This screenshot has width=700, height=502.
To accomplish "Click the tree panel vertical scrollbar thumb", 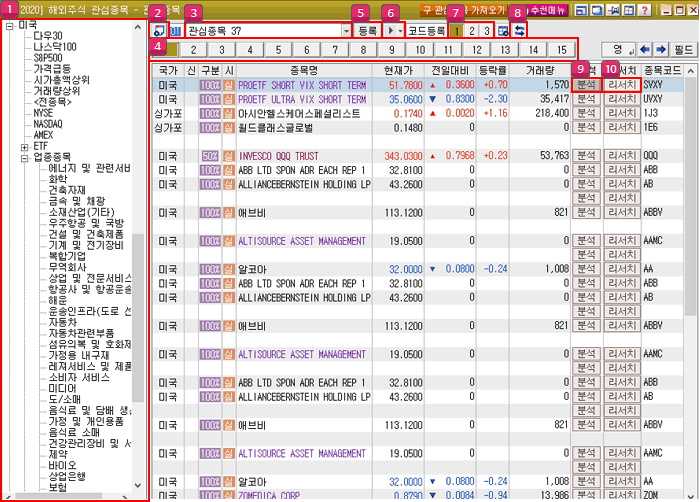I will pyautogui.click(x=138, y=317).
